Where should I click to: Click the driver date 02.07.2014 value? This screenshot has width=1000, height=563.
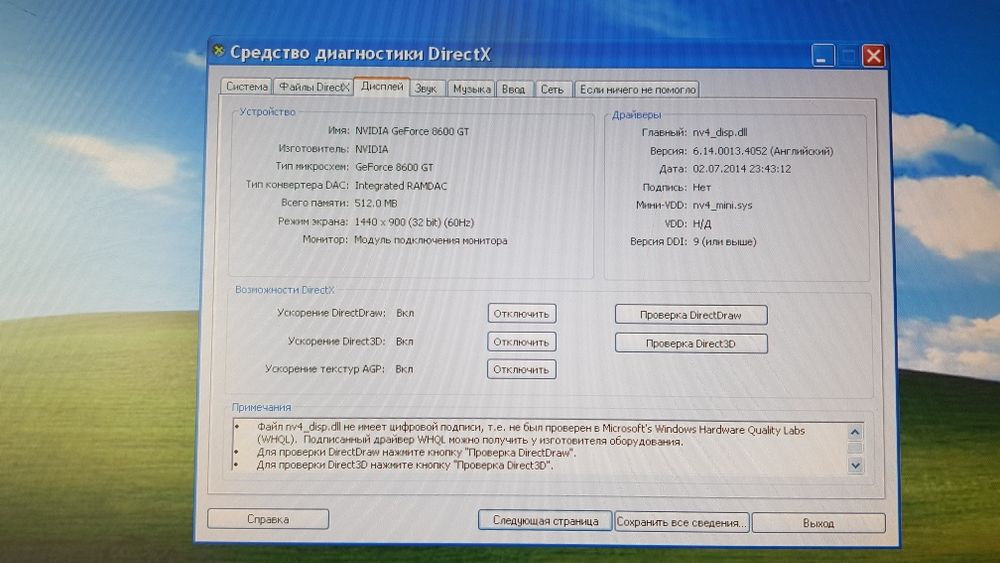(742, 169)
